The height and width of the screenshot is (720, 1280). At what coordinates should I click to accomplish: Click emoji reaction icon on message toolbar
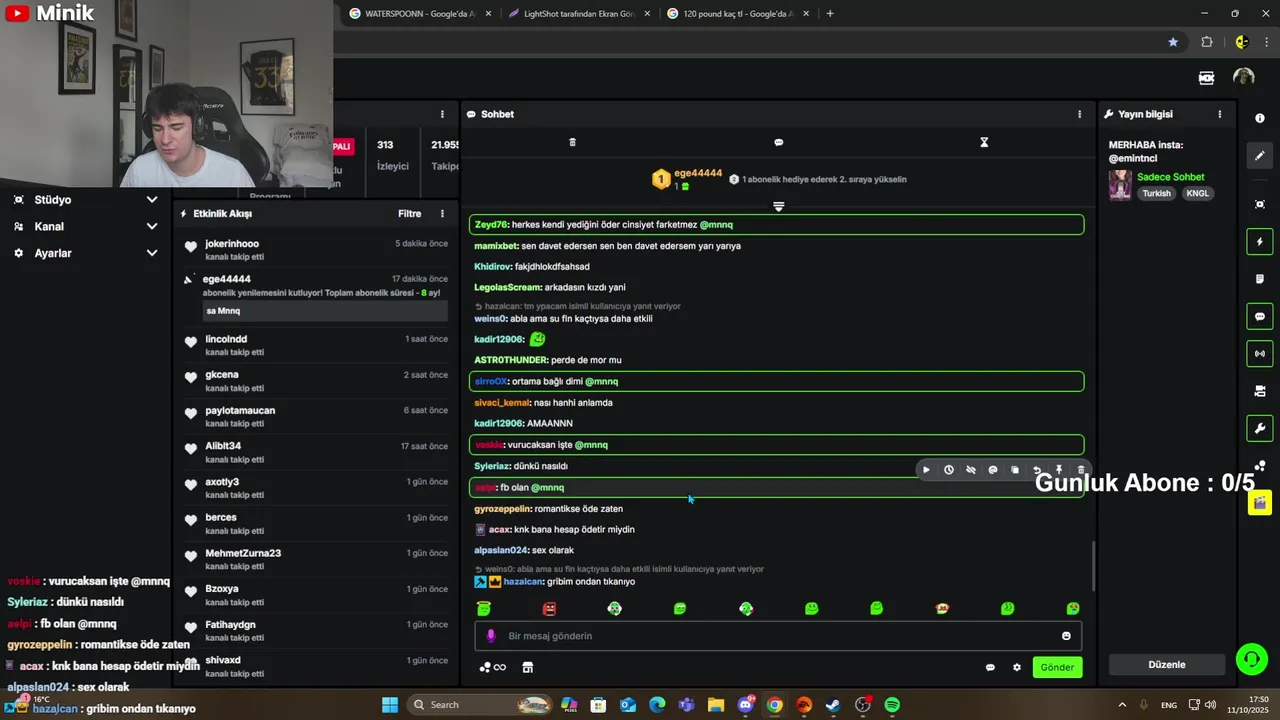point(993,470)
